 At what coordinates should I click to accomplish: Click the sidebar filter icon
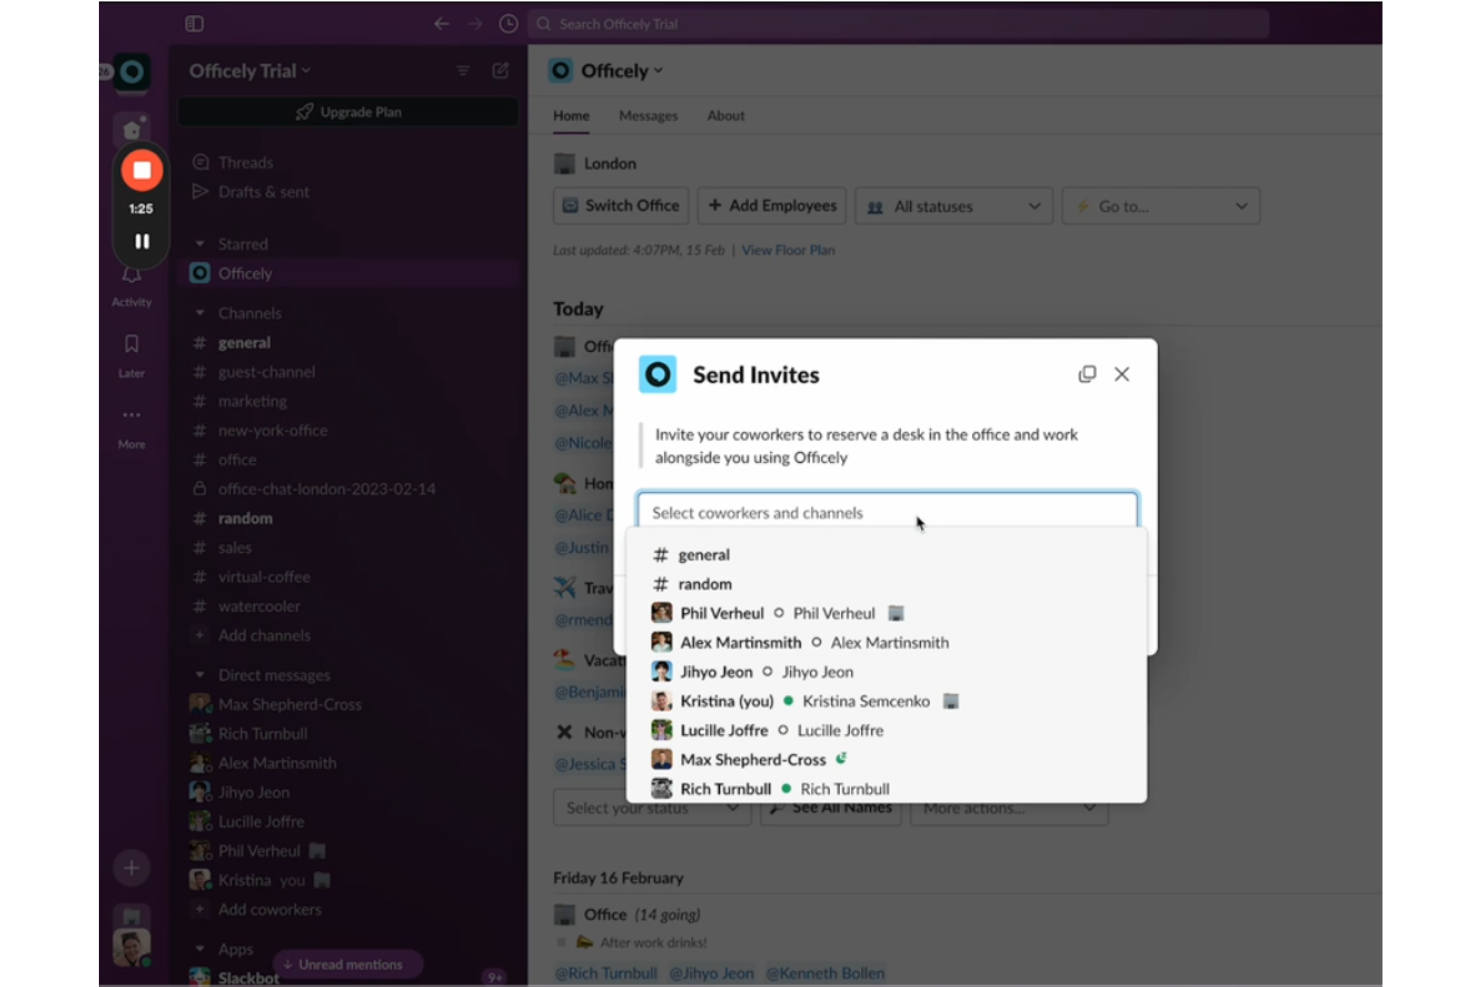462,70
